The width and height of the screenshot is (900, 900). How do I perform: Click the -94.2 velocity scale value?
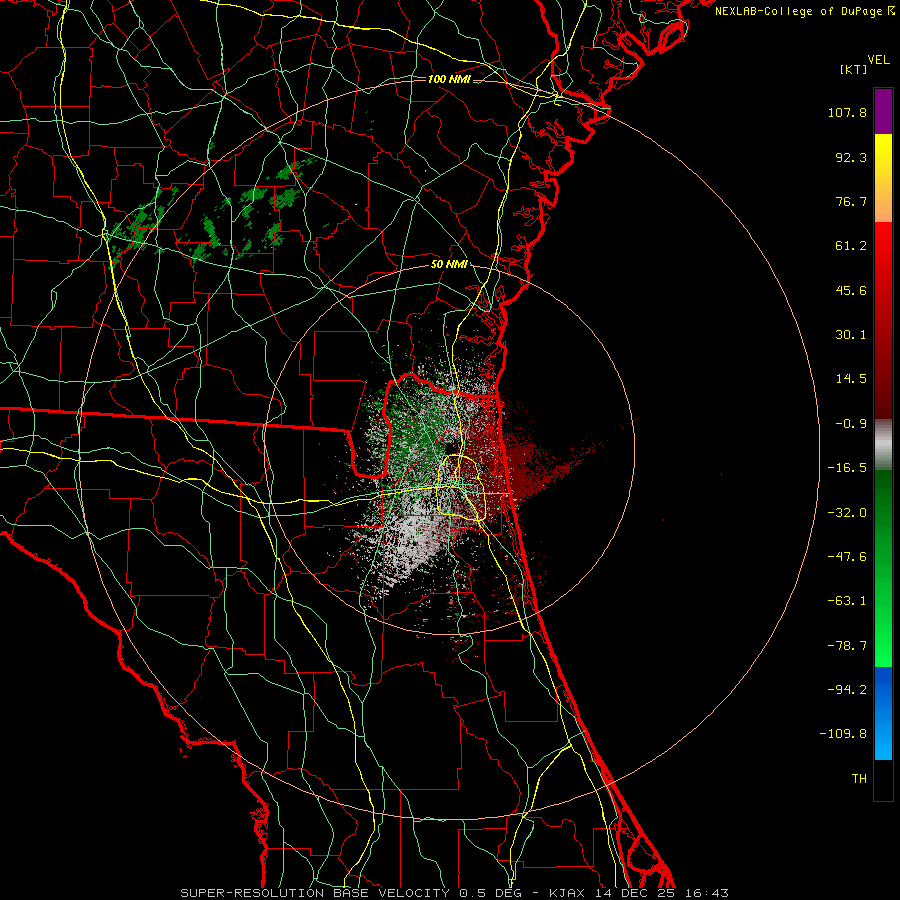pos(847,689)
